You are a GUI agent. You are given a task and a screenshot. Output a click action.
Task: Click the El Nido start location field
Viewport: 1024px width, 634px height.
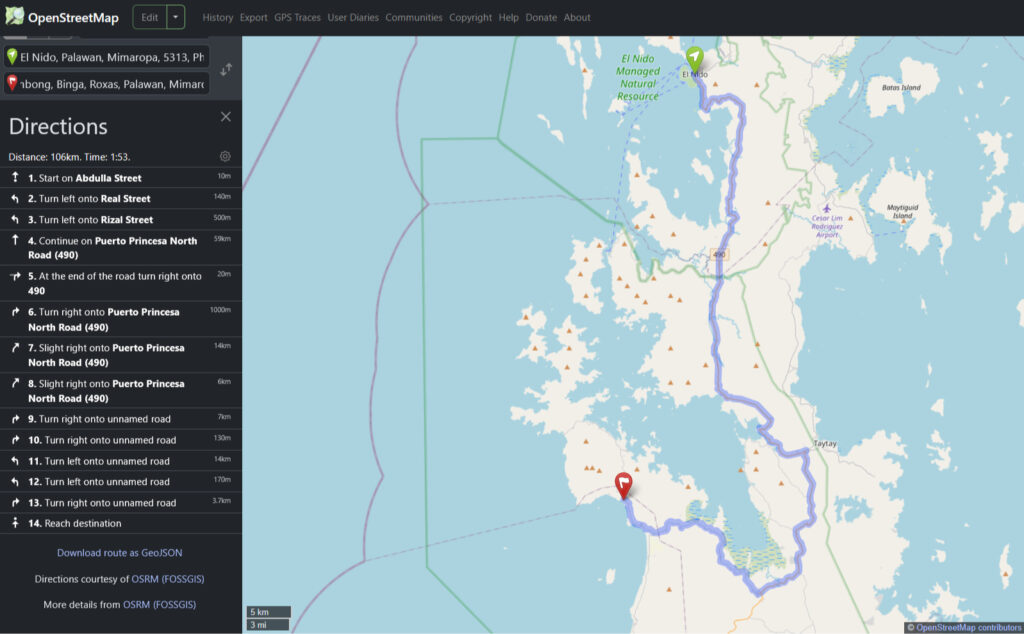(112, 57)
